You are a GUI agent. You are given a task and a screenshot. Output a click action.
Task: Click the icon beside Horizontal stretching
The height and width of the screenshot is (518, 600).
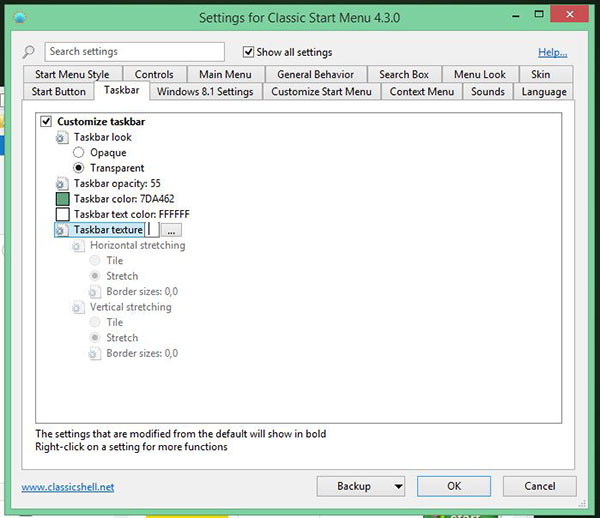click(x=78, y=245)
